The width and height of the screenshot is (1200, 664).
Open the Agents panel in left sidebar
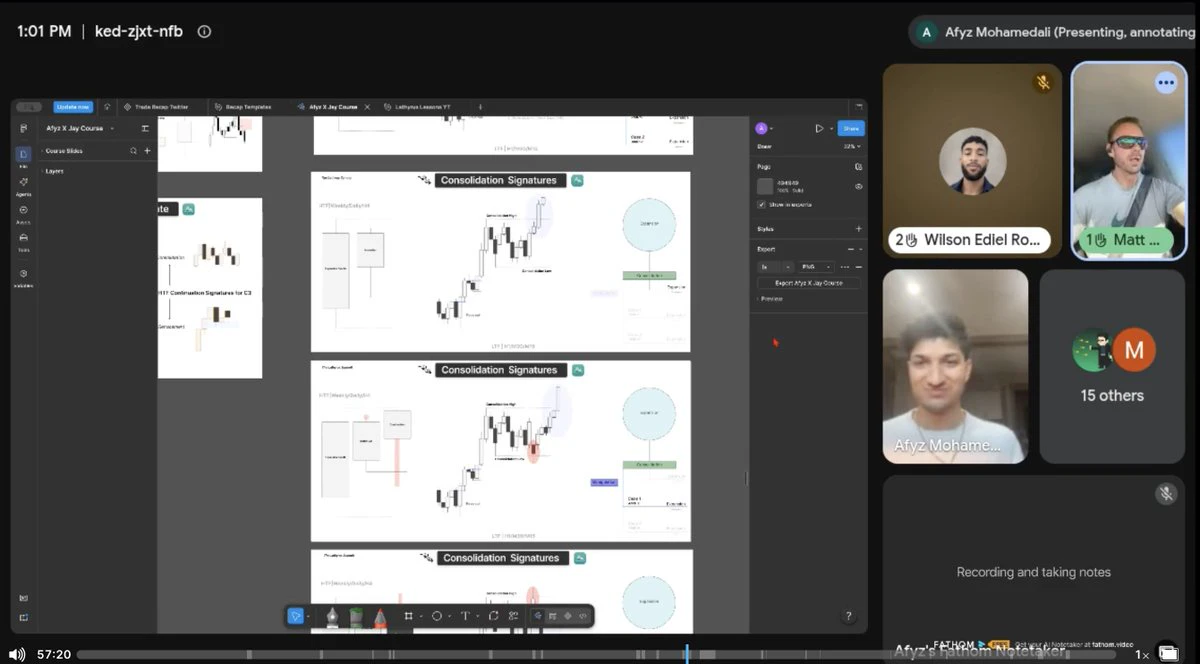(23, 185)
